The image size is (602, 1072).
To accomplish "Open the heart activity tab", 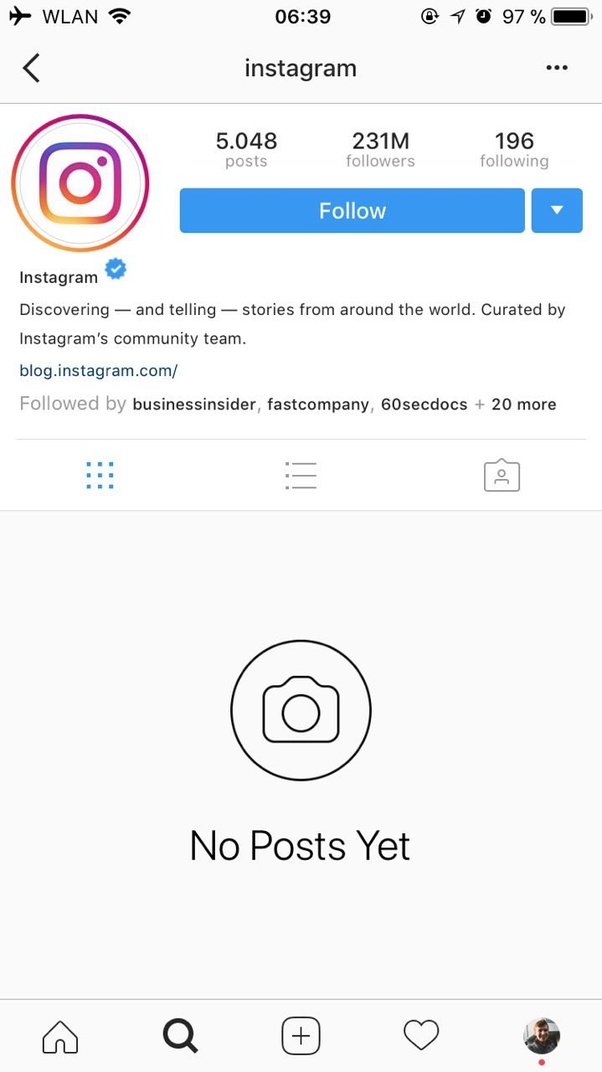I will [x=421, y=1035].
